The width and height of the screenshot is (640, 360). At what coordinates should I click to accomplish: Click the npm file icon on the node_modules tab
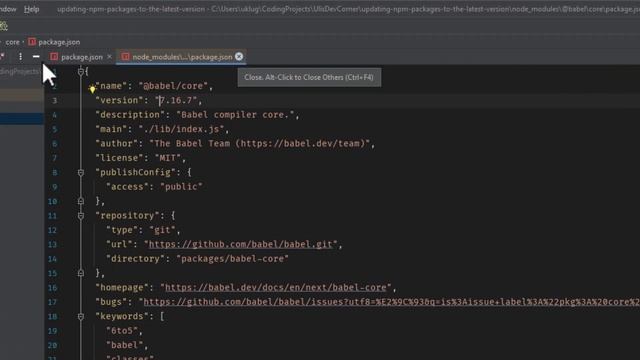click(x=125, y=57)
